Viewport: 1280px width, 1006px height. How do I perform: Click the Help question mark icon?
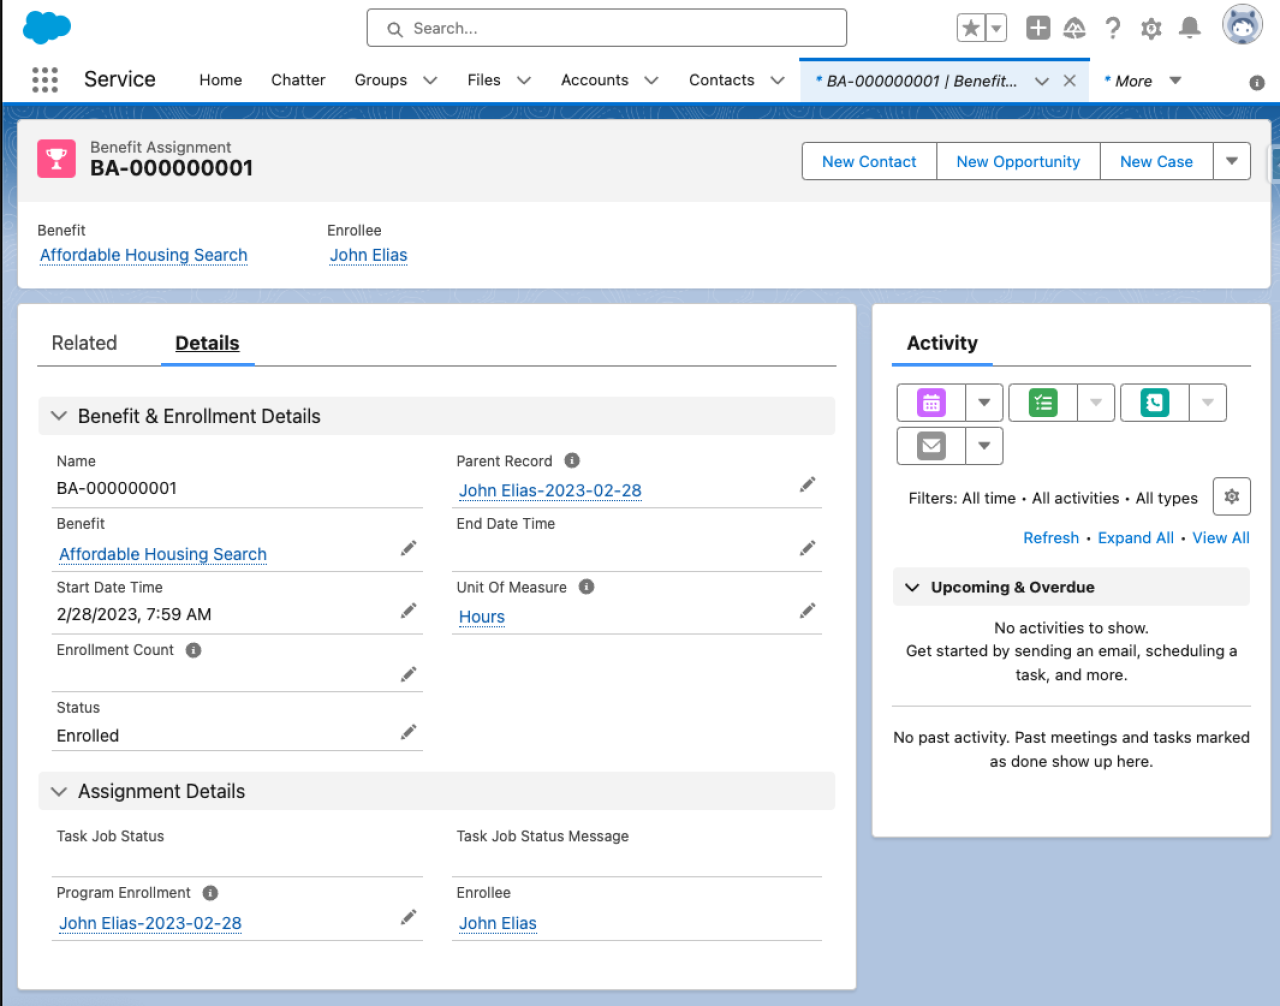[1113, 28]
